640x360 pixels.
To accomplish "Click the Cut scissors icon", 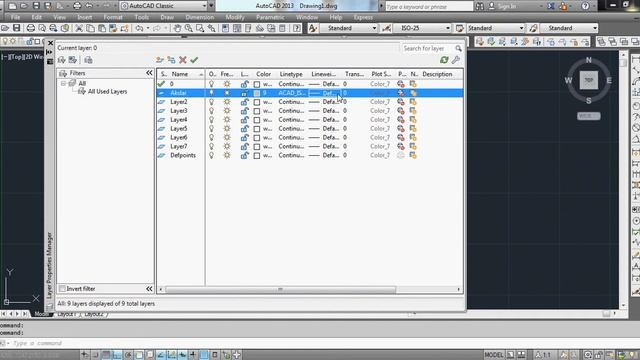I will click(79, 28).
